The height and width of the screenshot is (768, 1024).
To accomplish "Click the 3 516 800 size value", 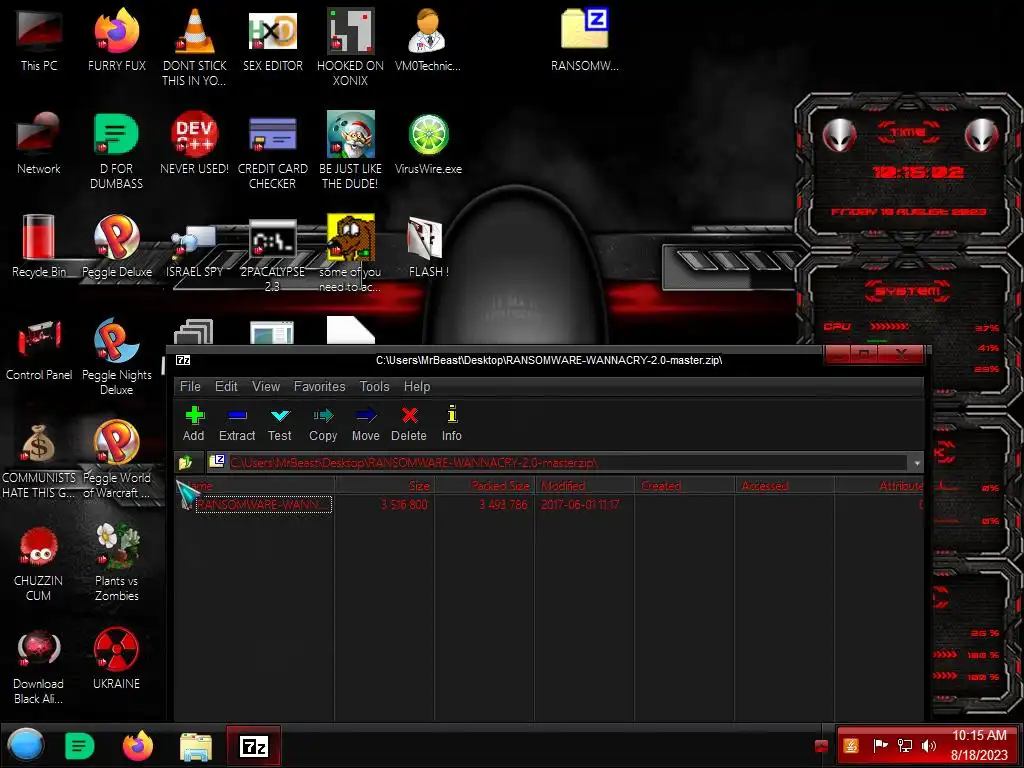I will coord(404,505).
